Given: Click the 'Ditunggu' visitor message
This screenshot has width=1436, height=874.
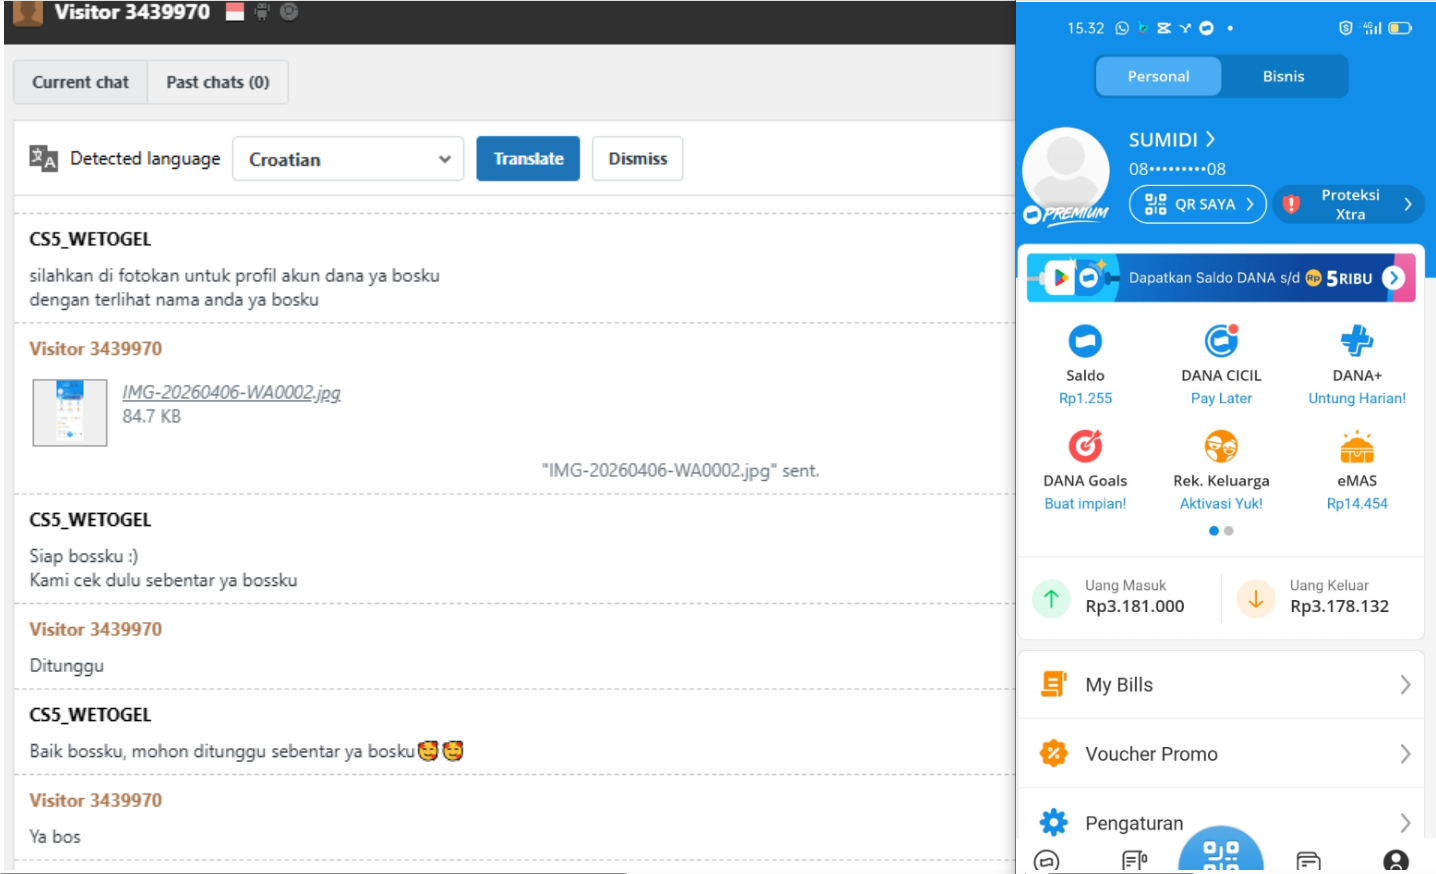Looking at the screenshot, I should (x=66, y=666).
